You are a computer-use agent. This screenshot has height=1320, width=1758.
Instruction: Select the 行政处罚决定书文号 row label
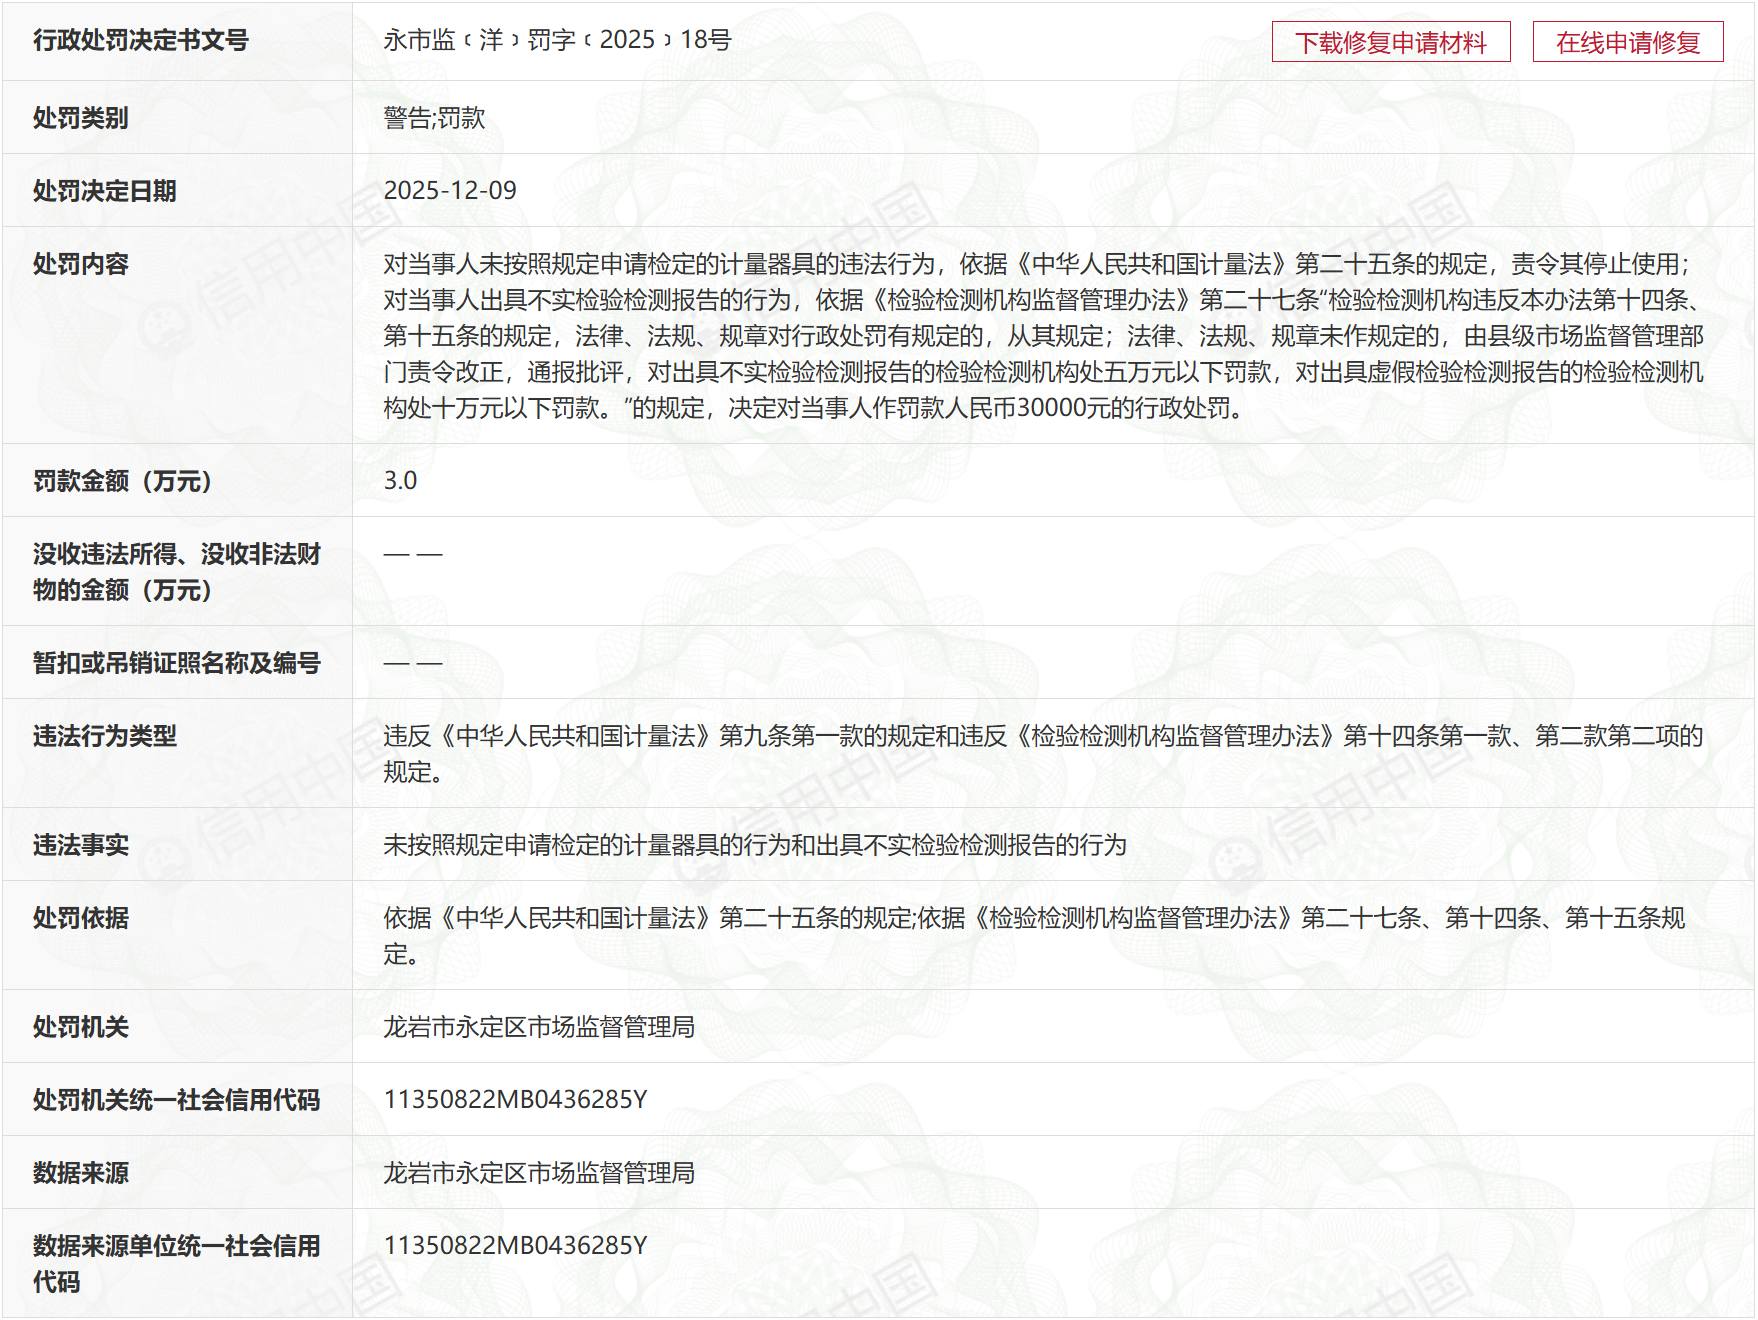[140, 40]
